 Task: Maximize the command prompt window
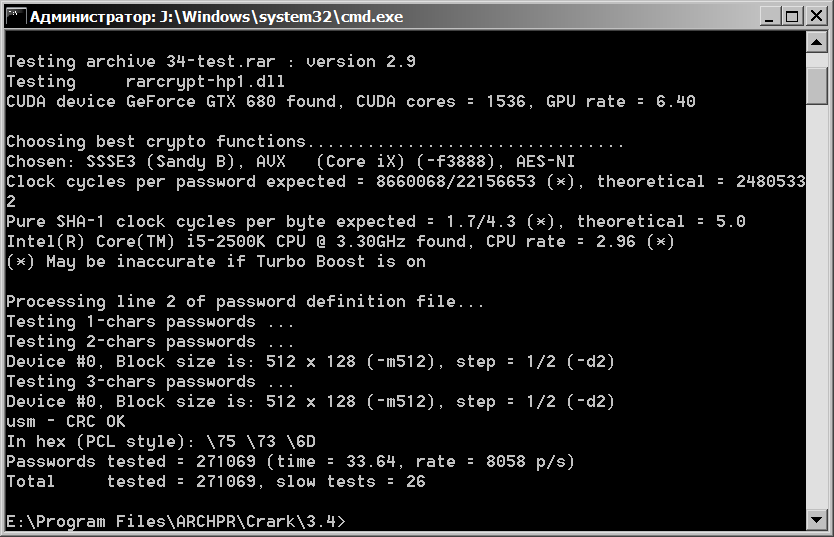[791, 16]
